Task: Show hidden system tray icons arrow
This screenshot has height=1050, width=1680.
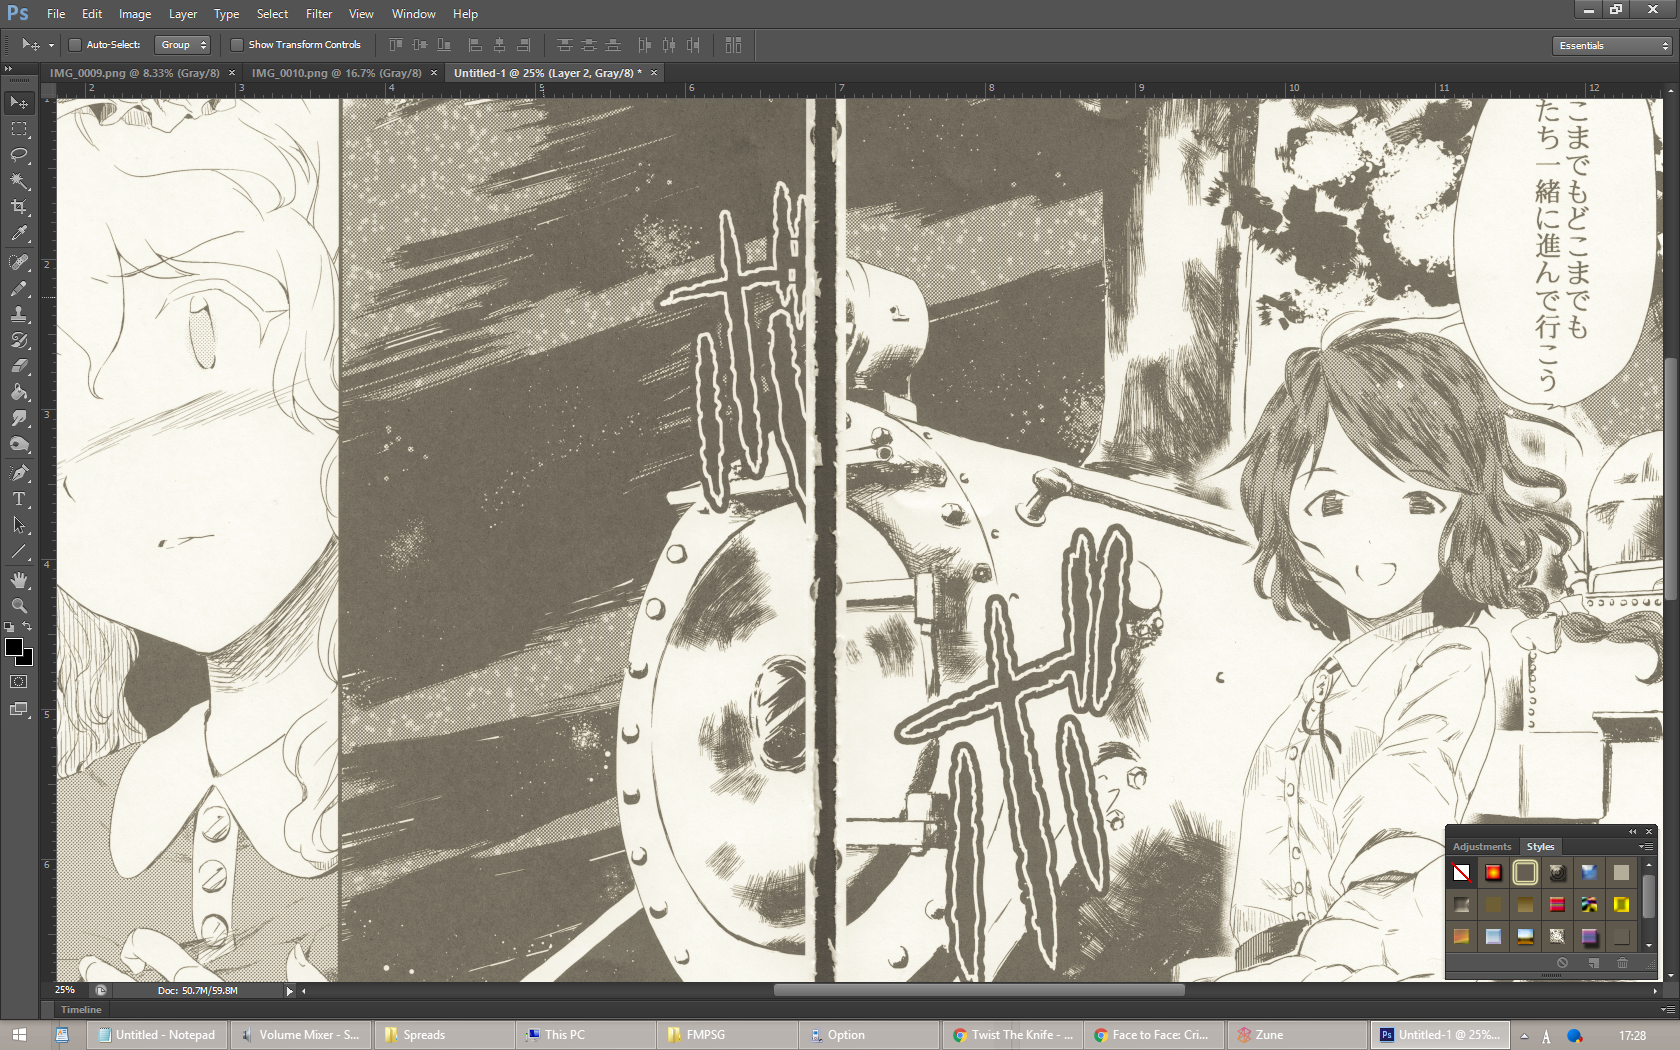Action: tap(1524, 1036)
